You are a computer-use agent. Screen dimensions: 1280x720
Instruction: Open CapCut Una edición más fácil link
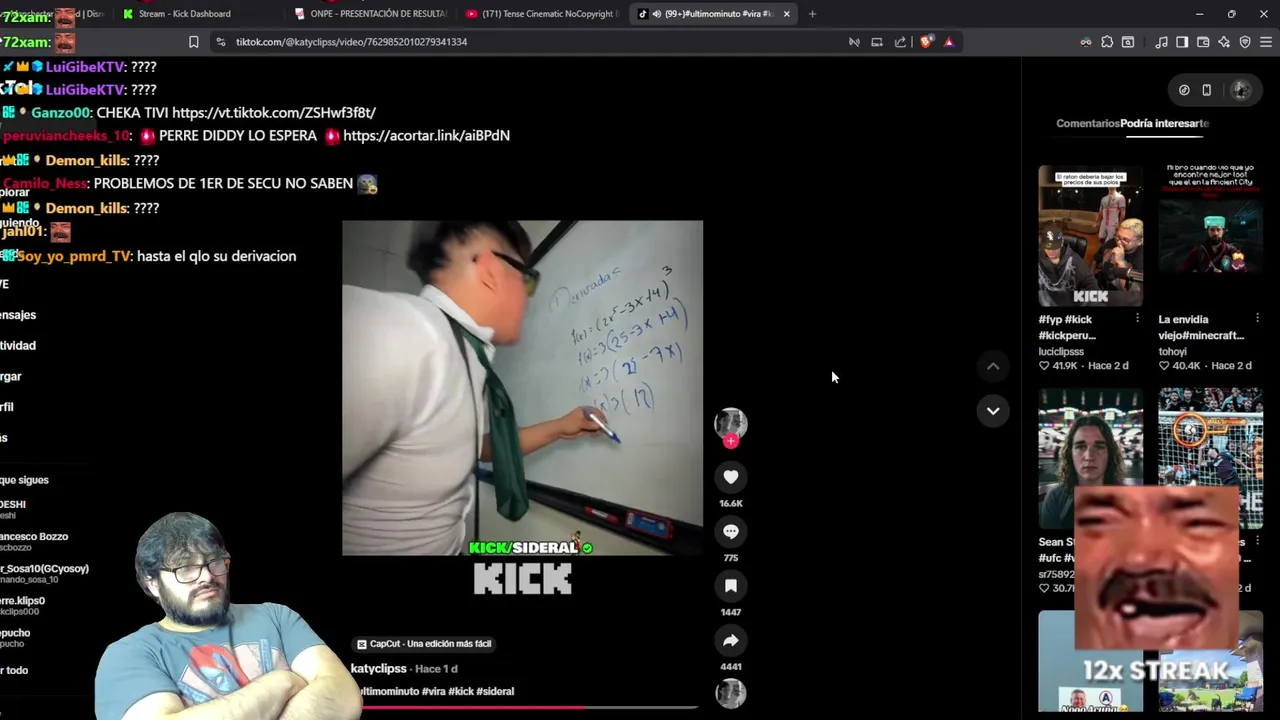pos(424,644)
